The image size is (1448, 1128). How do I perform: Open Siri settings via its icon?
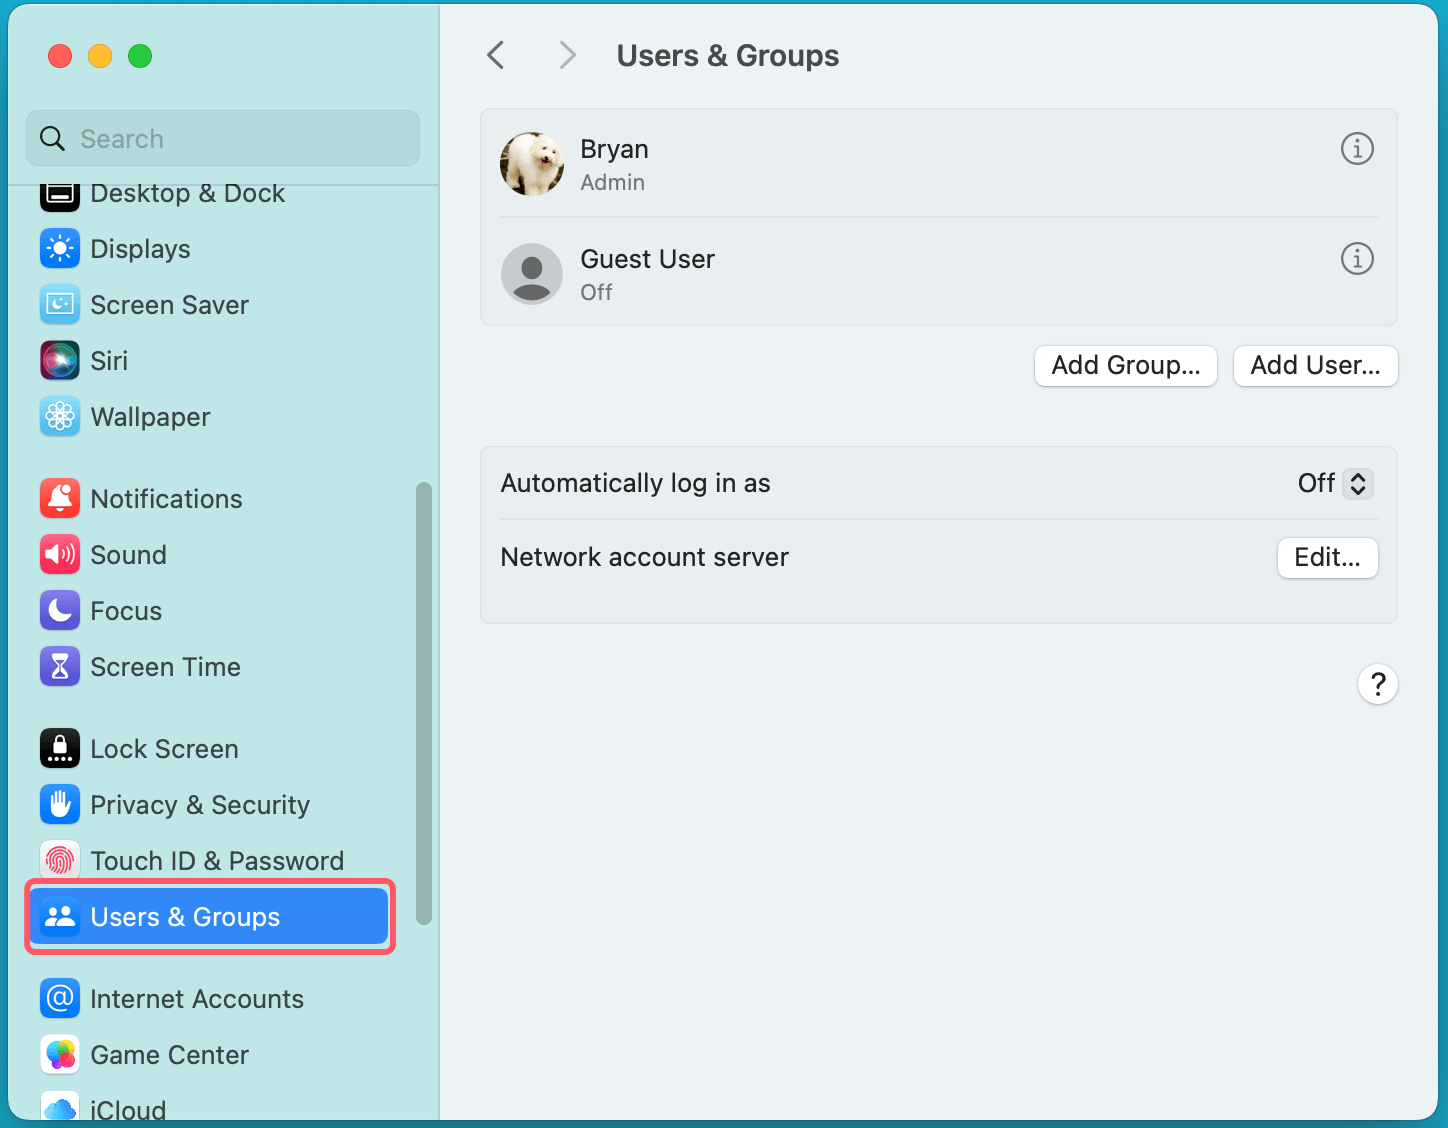click(x=60, y=361)
